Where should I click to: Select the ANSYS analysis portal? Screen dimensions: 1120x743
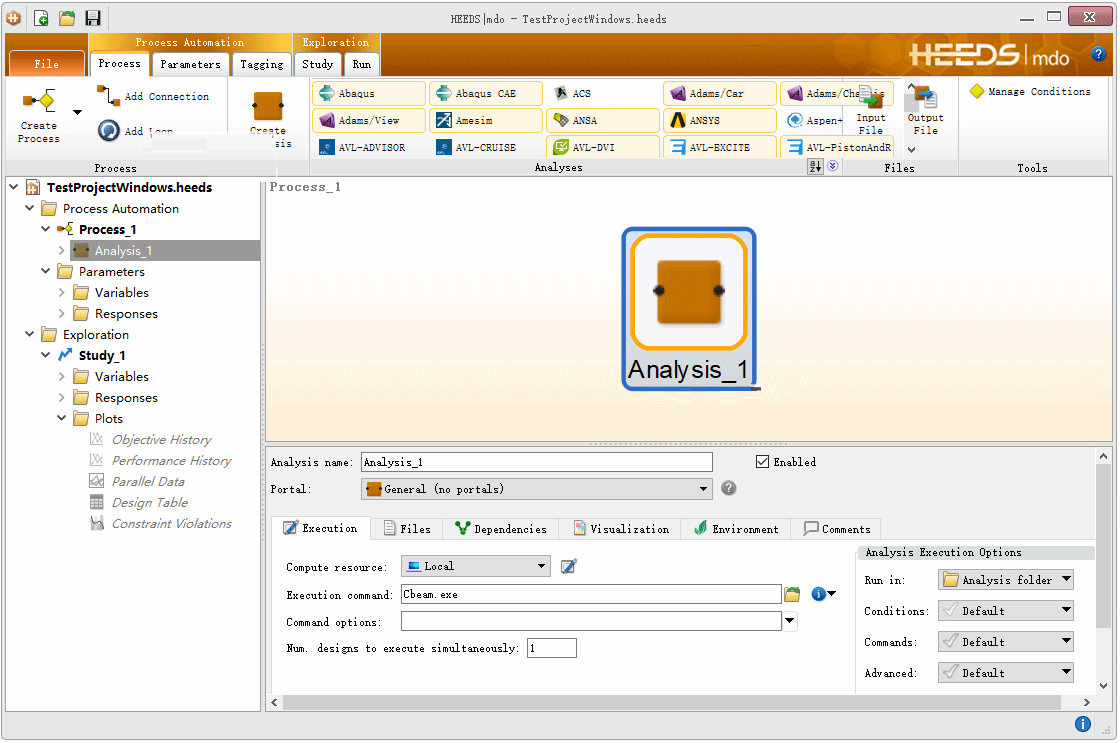tap(719, 121)
